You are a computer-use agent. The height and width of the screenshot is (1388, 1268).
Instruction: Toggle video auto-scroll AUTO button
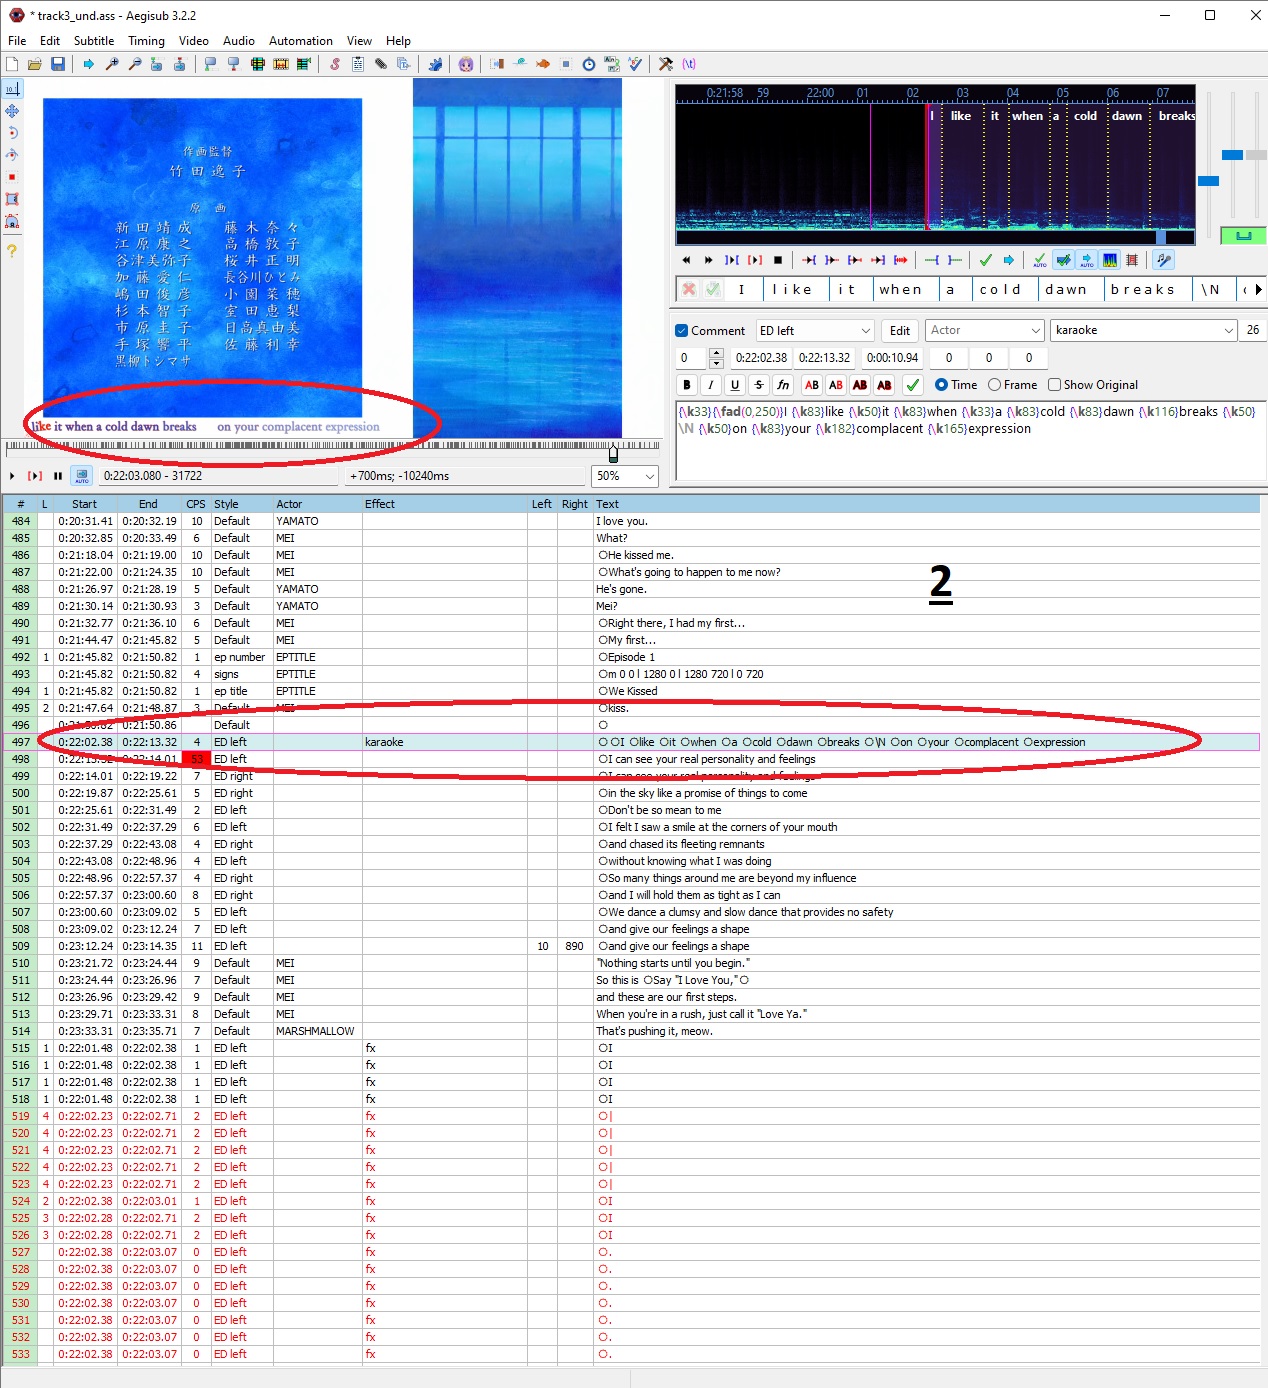click(82, 476)
